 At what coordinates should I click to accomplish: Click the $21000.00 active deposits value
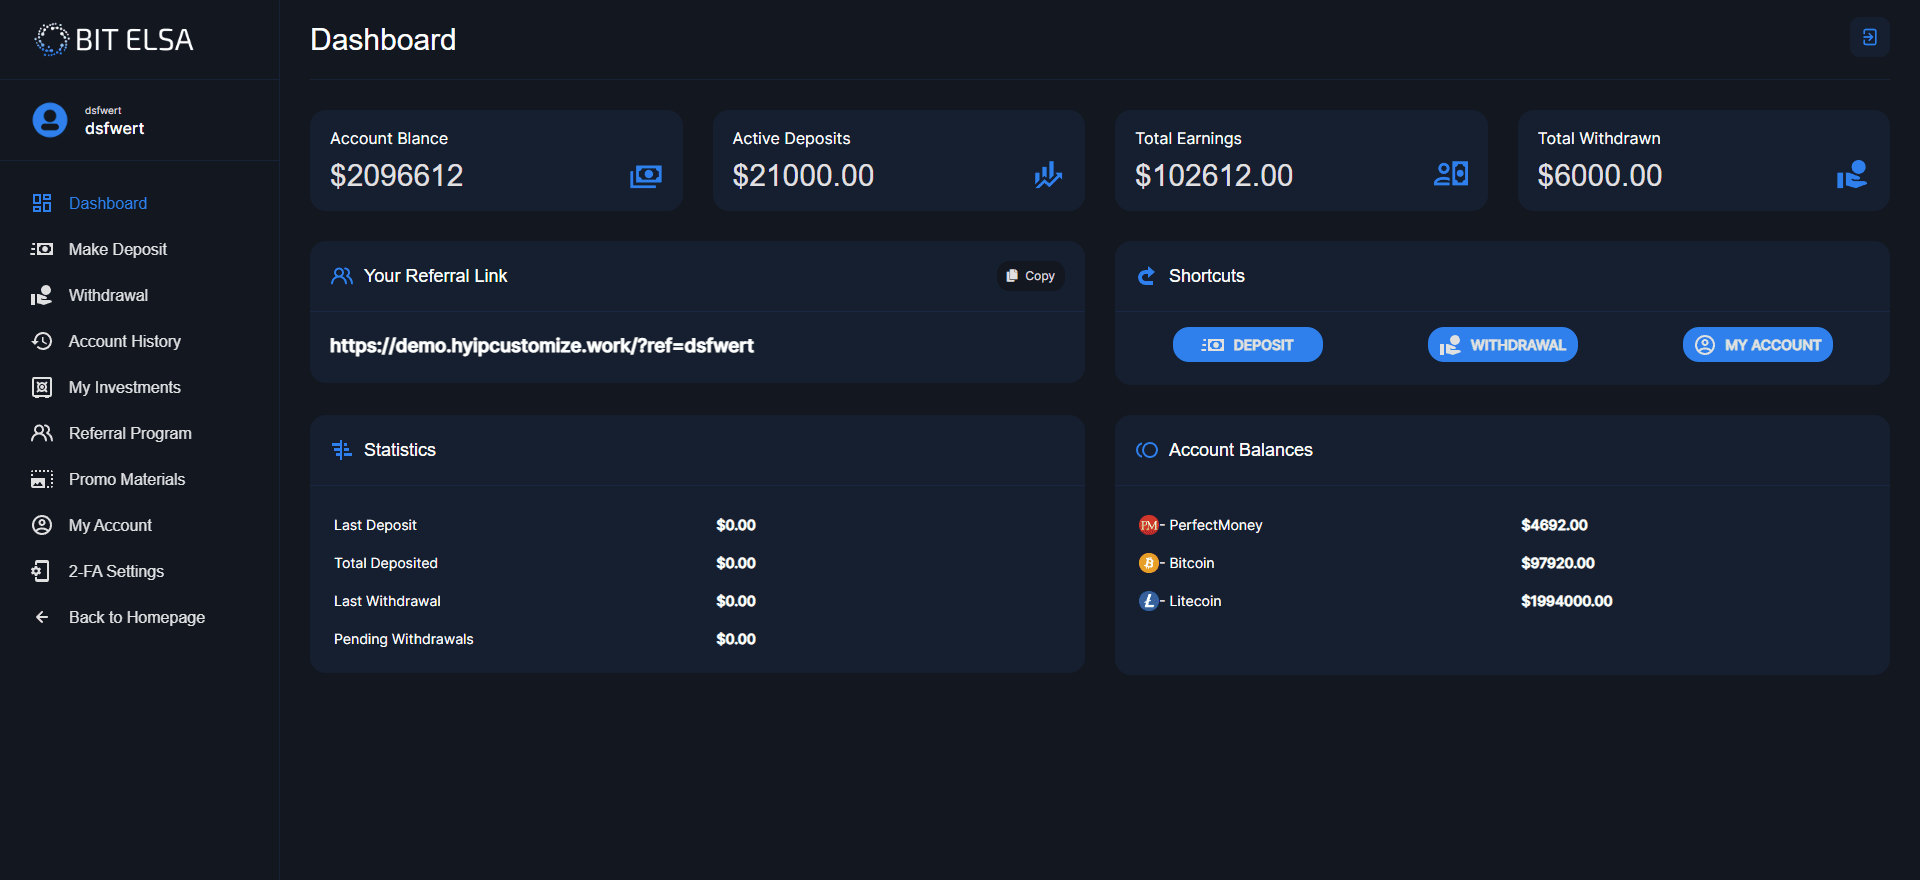pos(803,176)
